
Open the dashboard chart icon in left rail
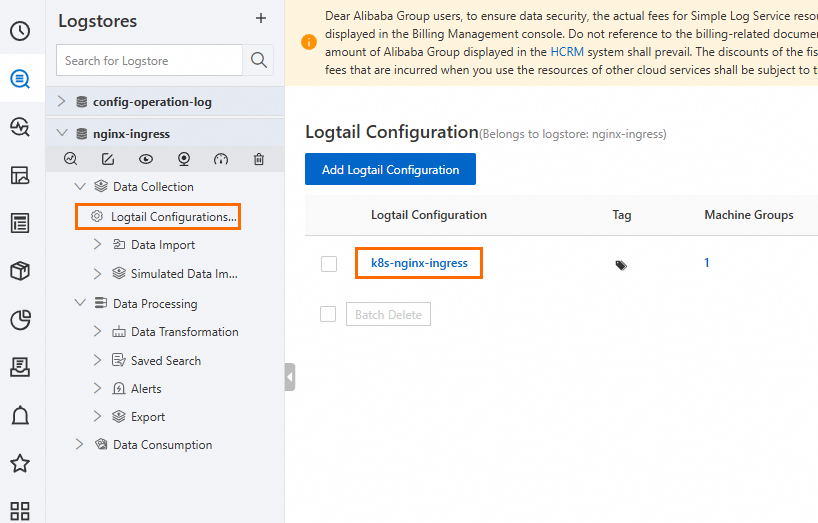coord(20,175)
